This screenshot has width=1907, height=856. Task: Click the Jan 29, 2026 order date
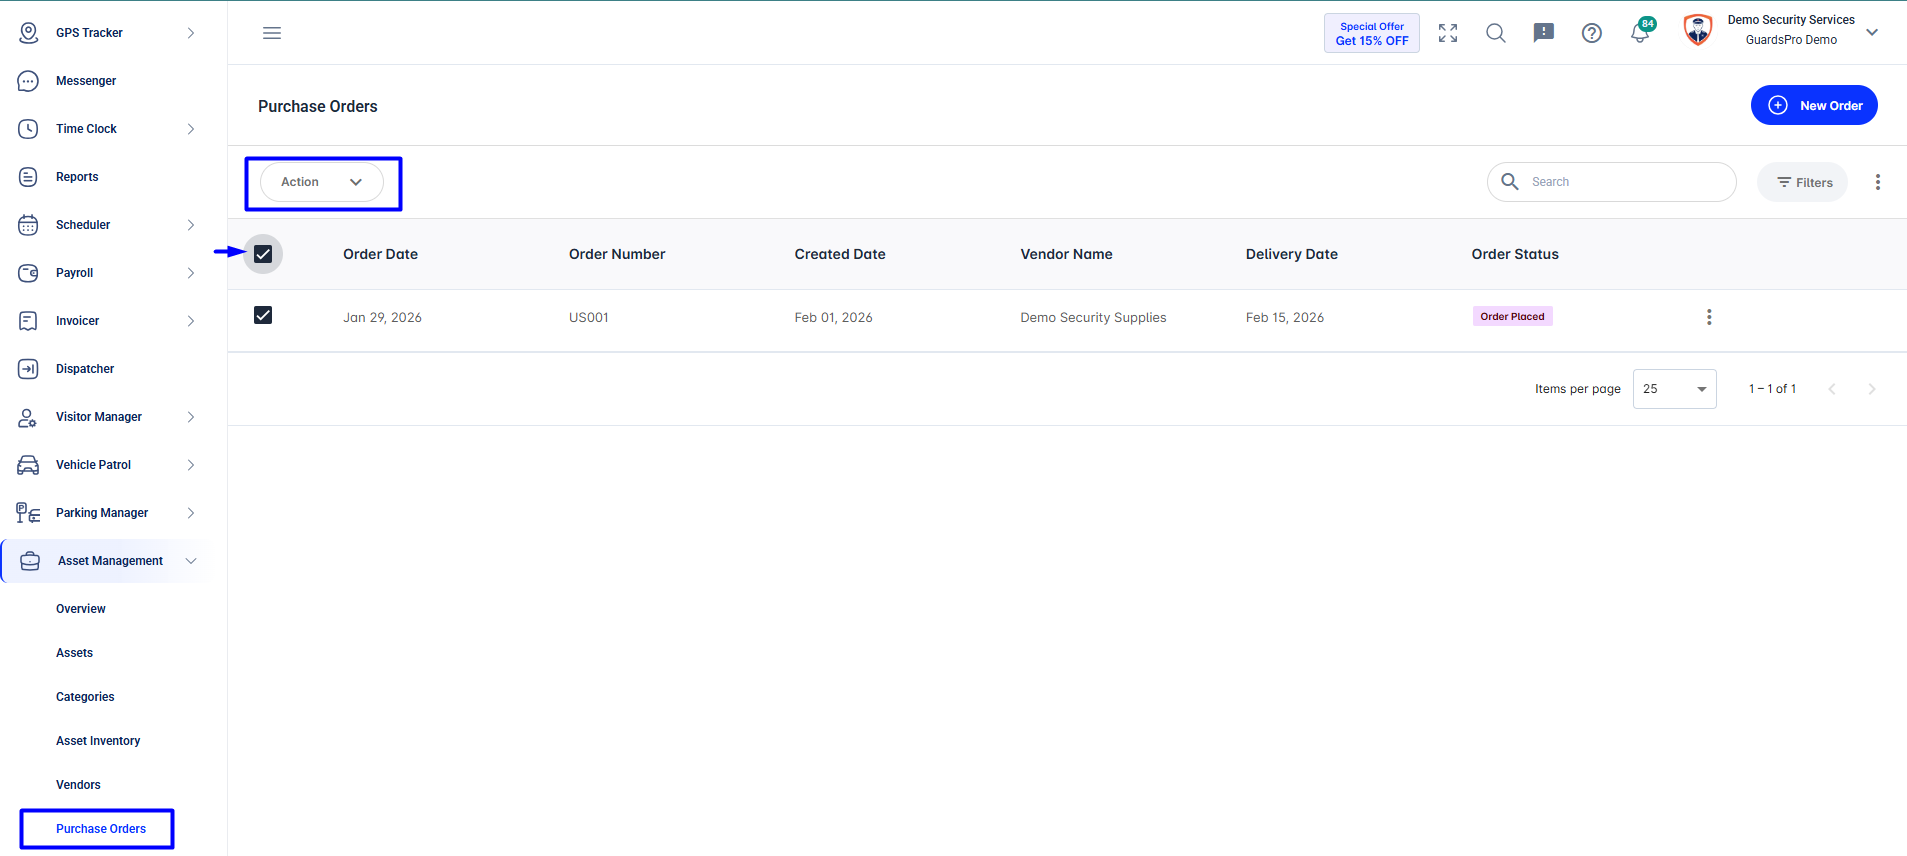click(x=382, y=317)
